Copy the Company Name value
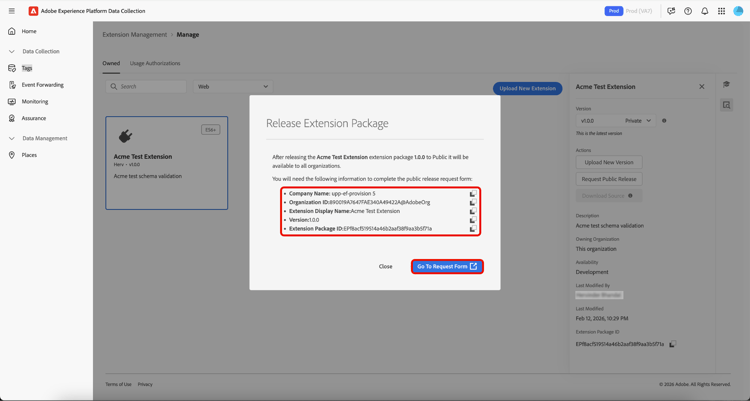Screen dimensions: 750x401 [x=473, y=194]
